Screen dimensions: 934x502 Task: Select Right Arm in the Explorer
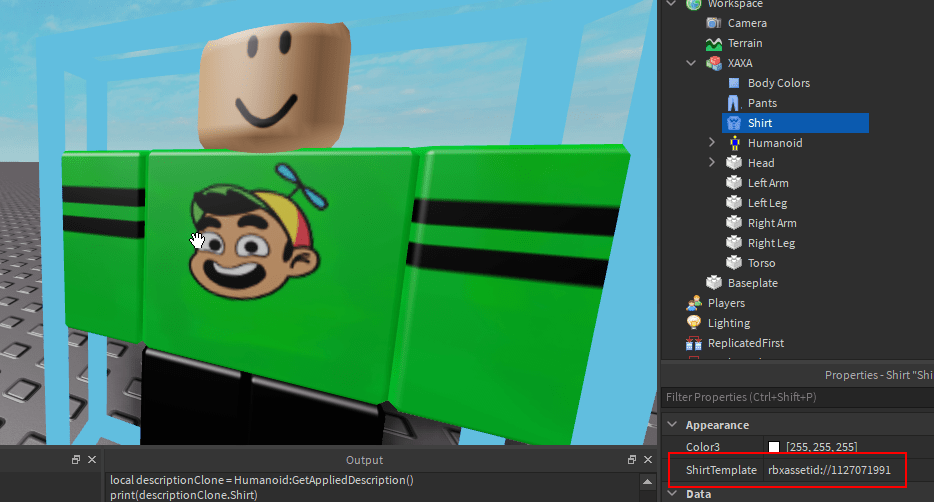(772, 223)
